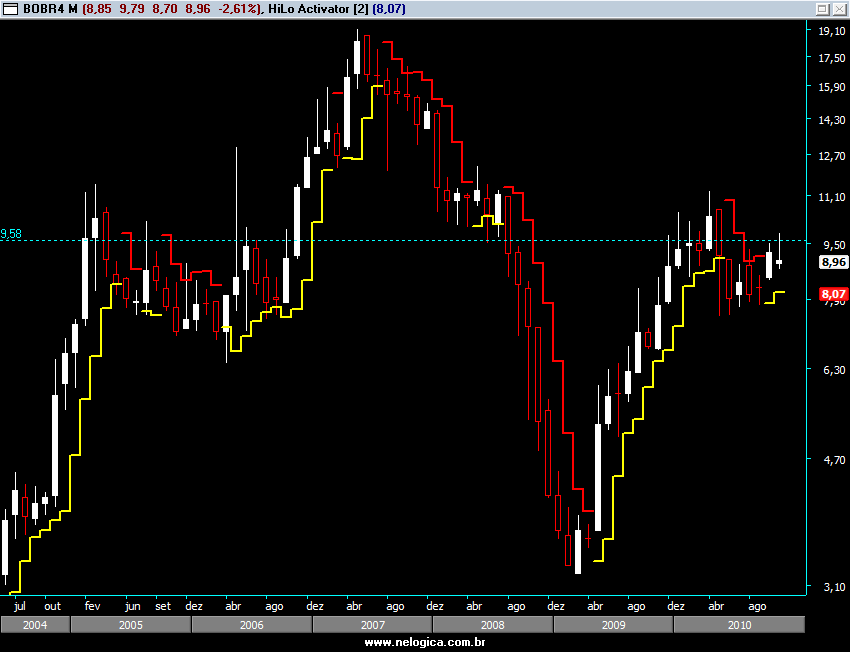Screen dimensions: 850x652
Task: Click the 3,10 price axis label
Action: click(x=834, y=587)
